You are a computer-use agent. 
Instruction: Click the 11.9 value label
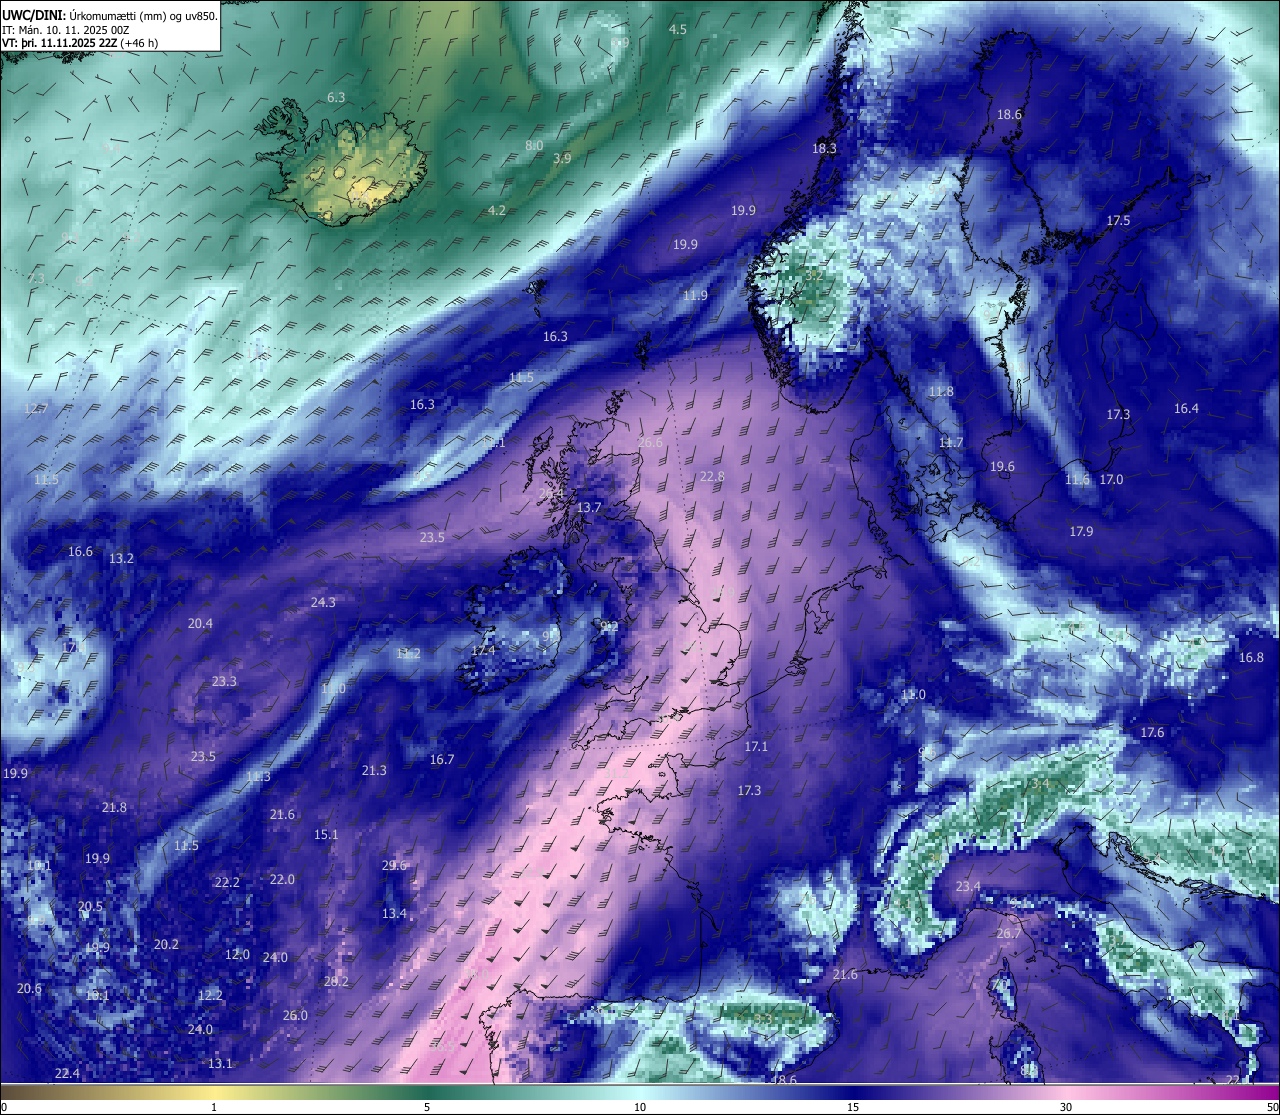[x=695, y=295]
